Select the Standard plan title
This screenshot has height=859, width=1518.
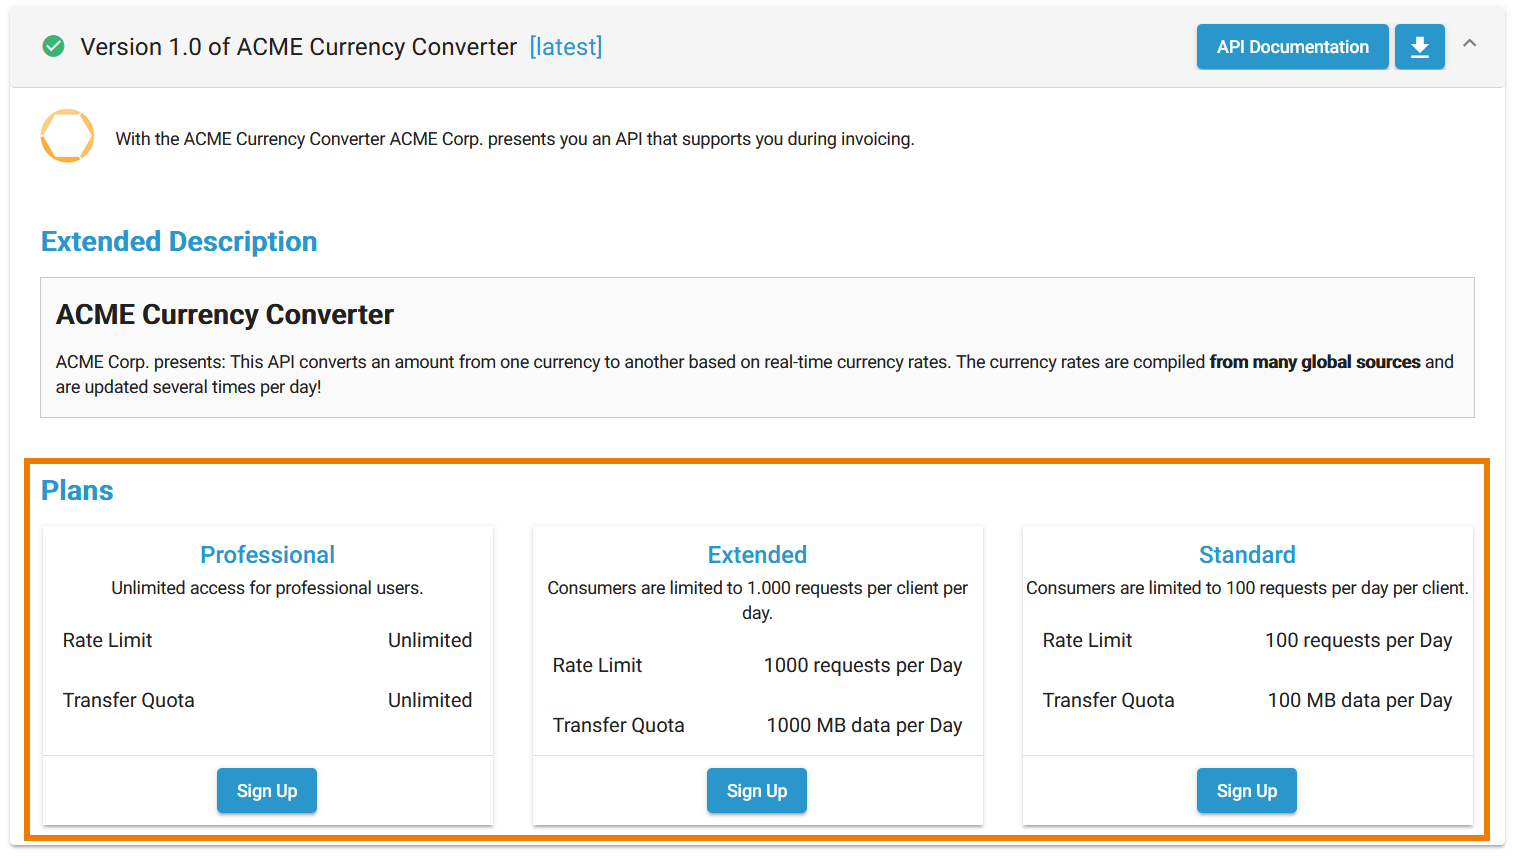[x=1247, y=555]
